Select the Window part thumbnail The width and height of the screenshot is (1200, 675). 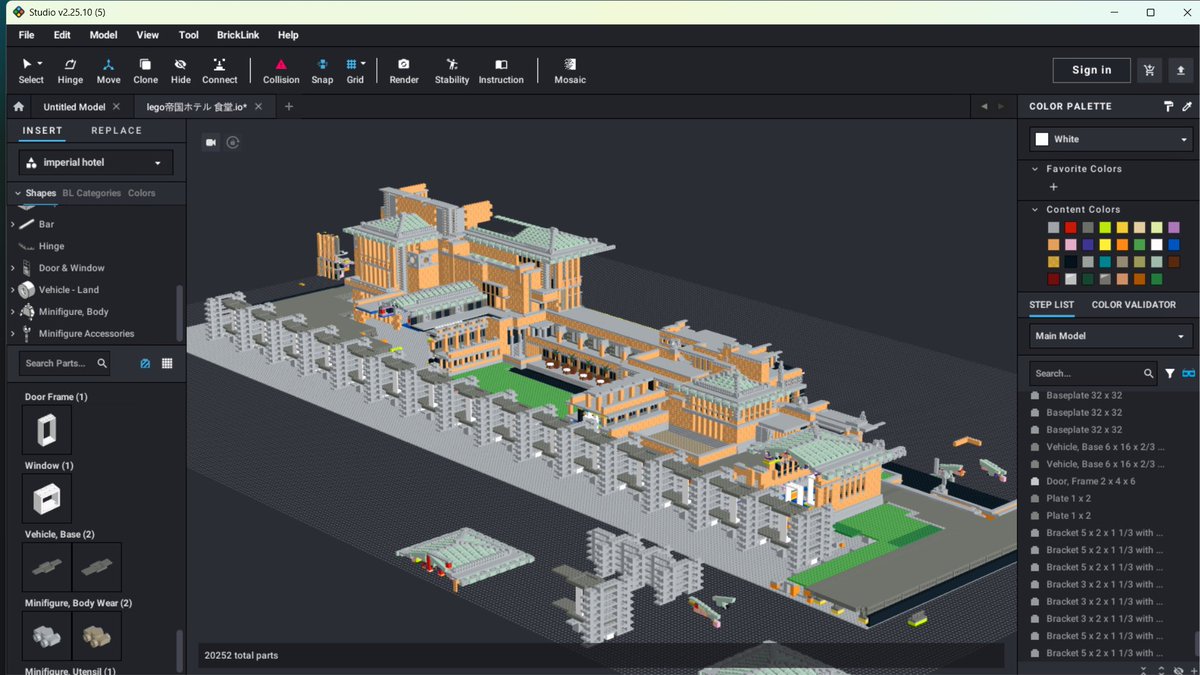point(47,498)
